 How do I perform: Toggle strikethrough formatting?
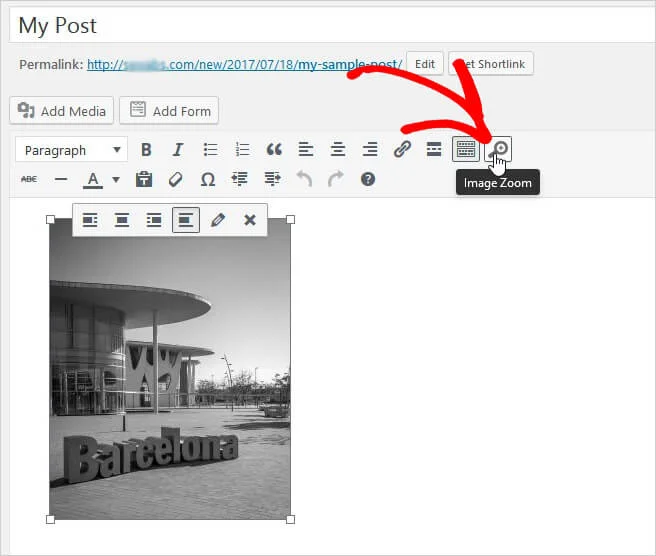[x=29, y=179]
